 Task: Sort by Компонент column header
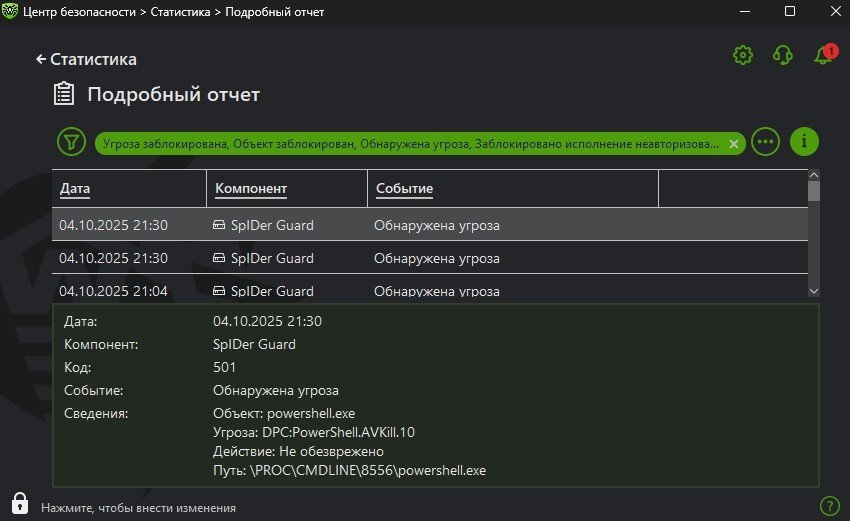[x=251, y=188]
